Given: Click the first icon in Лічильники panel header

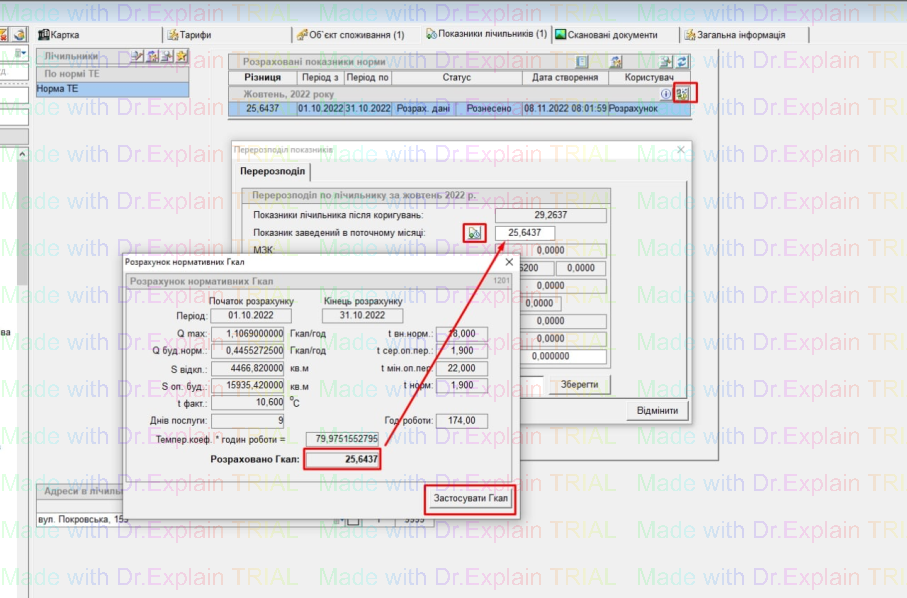Looking at the screenshot, I should coord(137,56).
